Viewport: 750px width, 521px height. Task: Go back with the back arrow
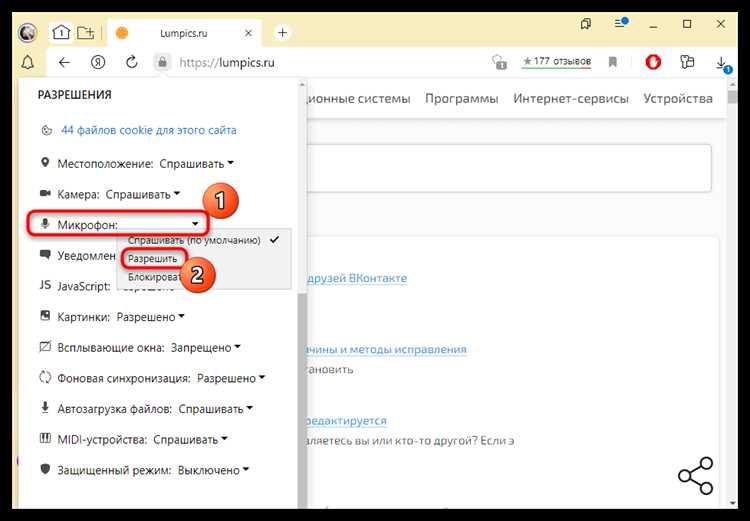(x=64, y=62)
